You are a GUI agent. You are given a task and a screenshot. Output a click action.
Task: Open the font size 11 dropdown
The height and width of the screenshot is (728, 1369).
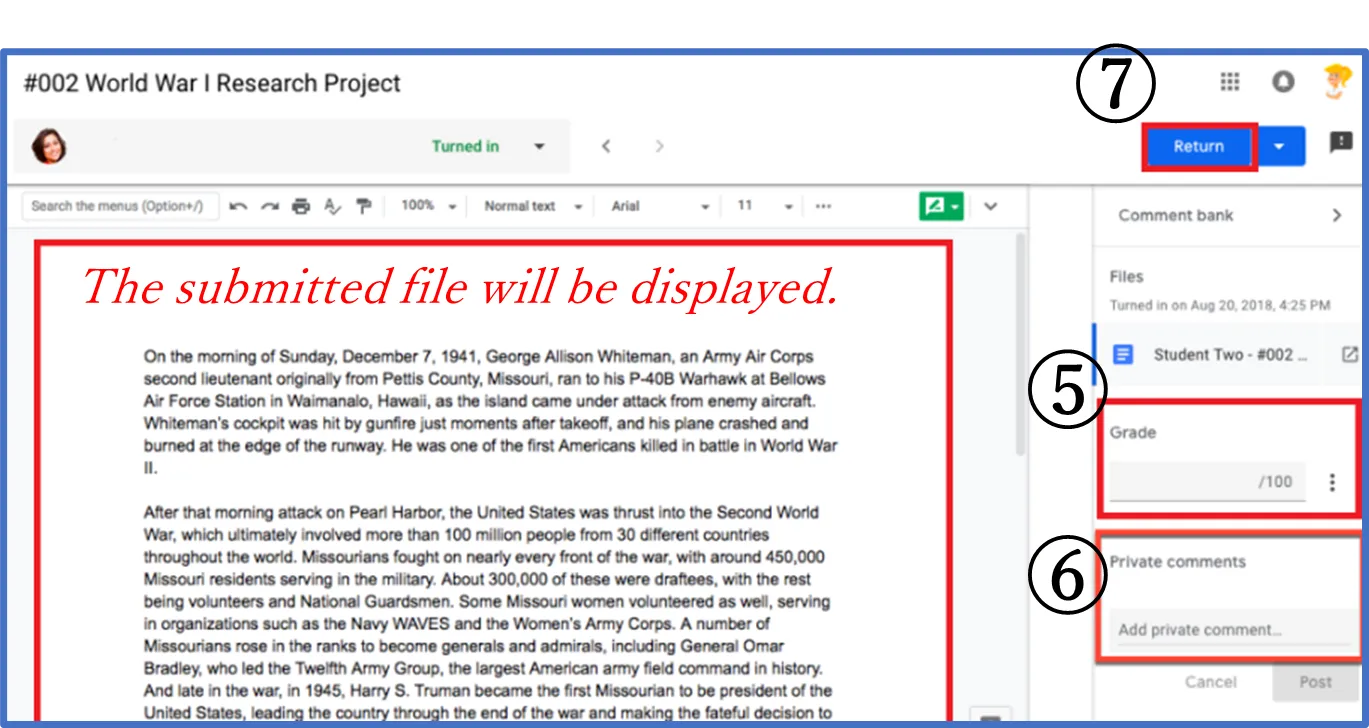click(765, 206)
